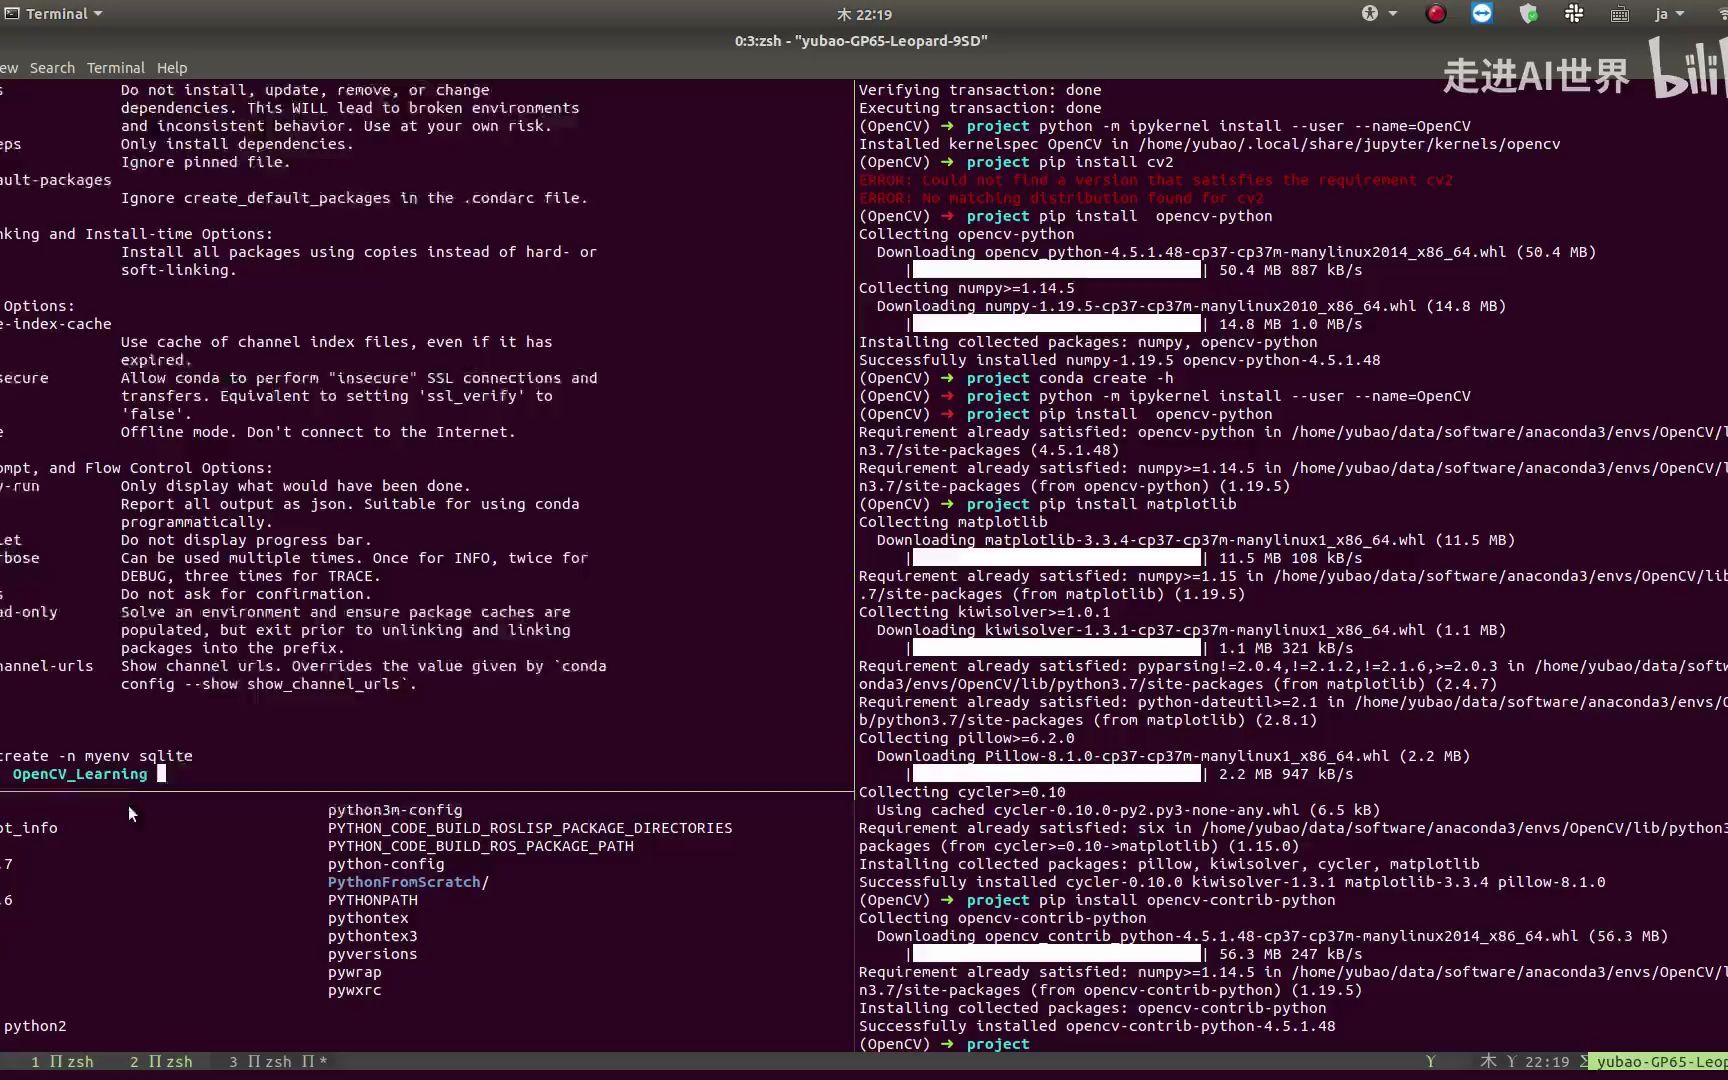Click the python-config completion entry
The height and width of the screenshot is (1080, 1728).
(x=386, y=864)
